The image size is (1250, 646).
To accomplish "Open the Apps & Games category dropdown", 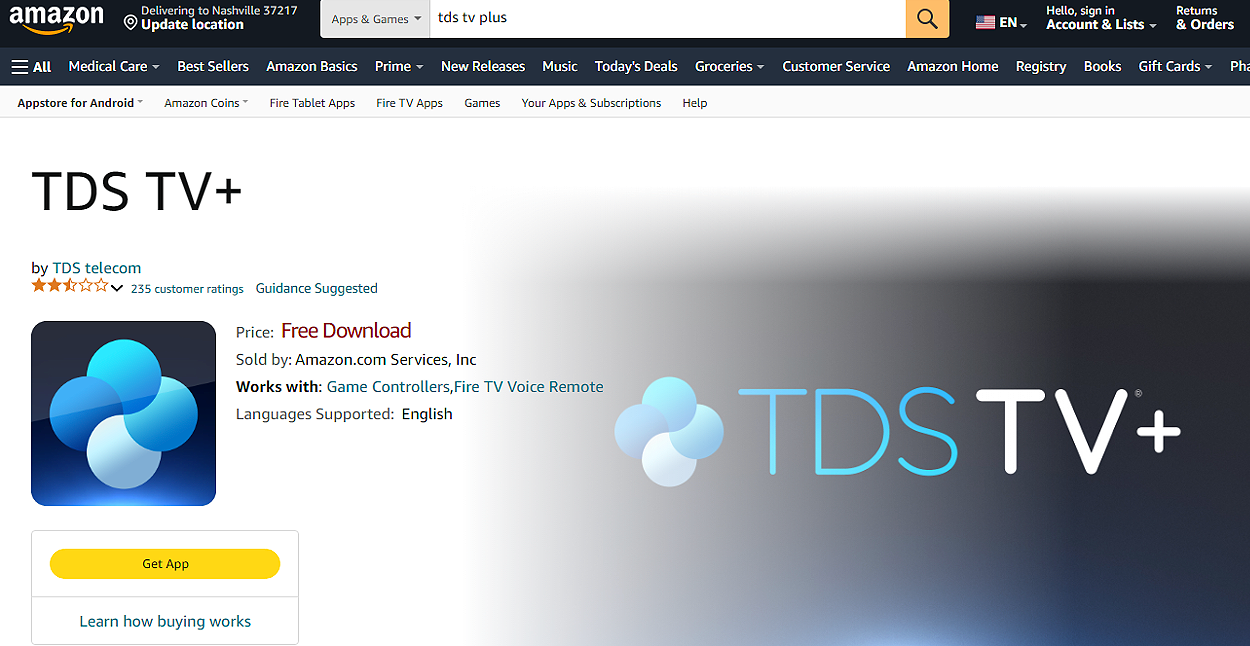I will tap(374, 18).
